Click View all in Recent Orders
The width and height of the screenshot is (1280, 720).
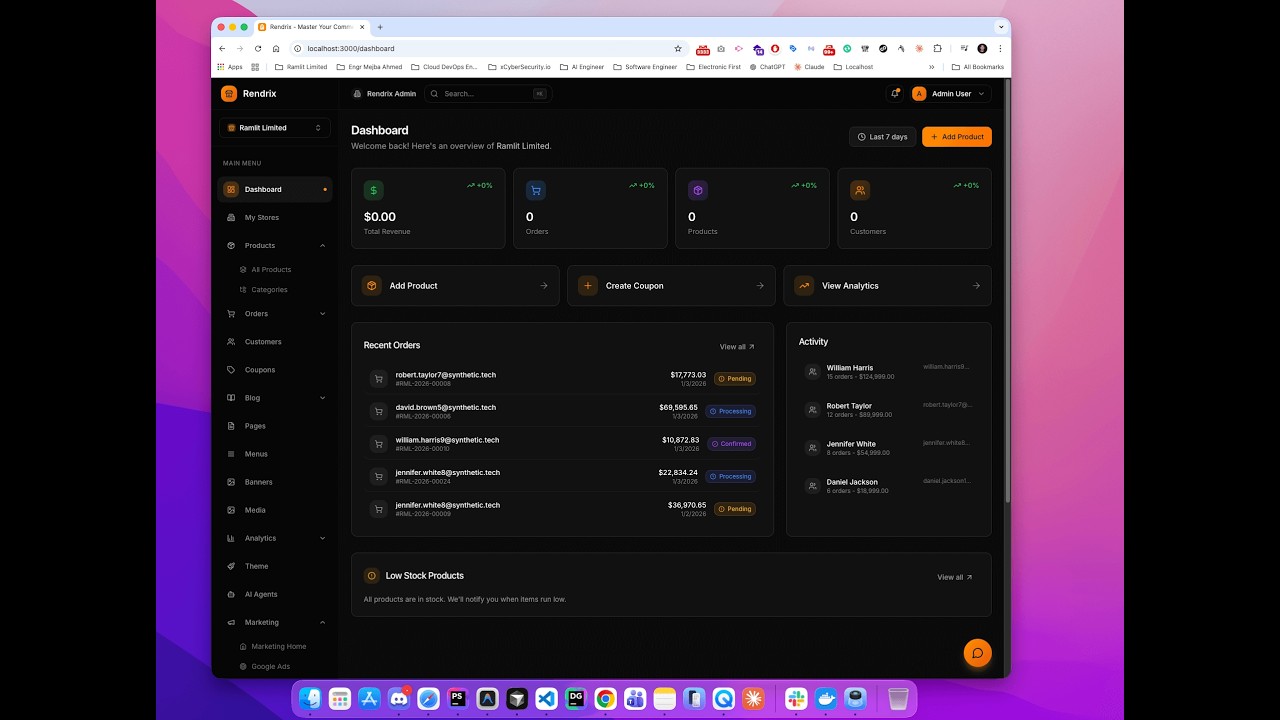[x=737, y=347]
